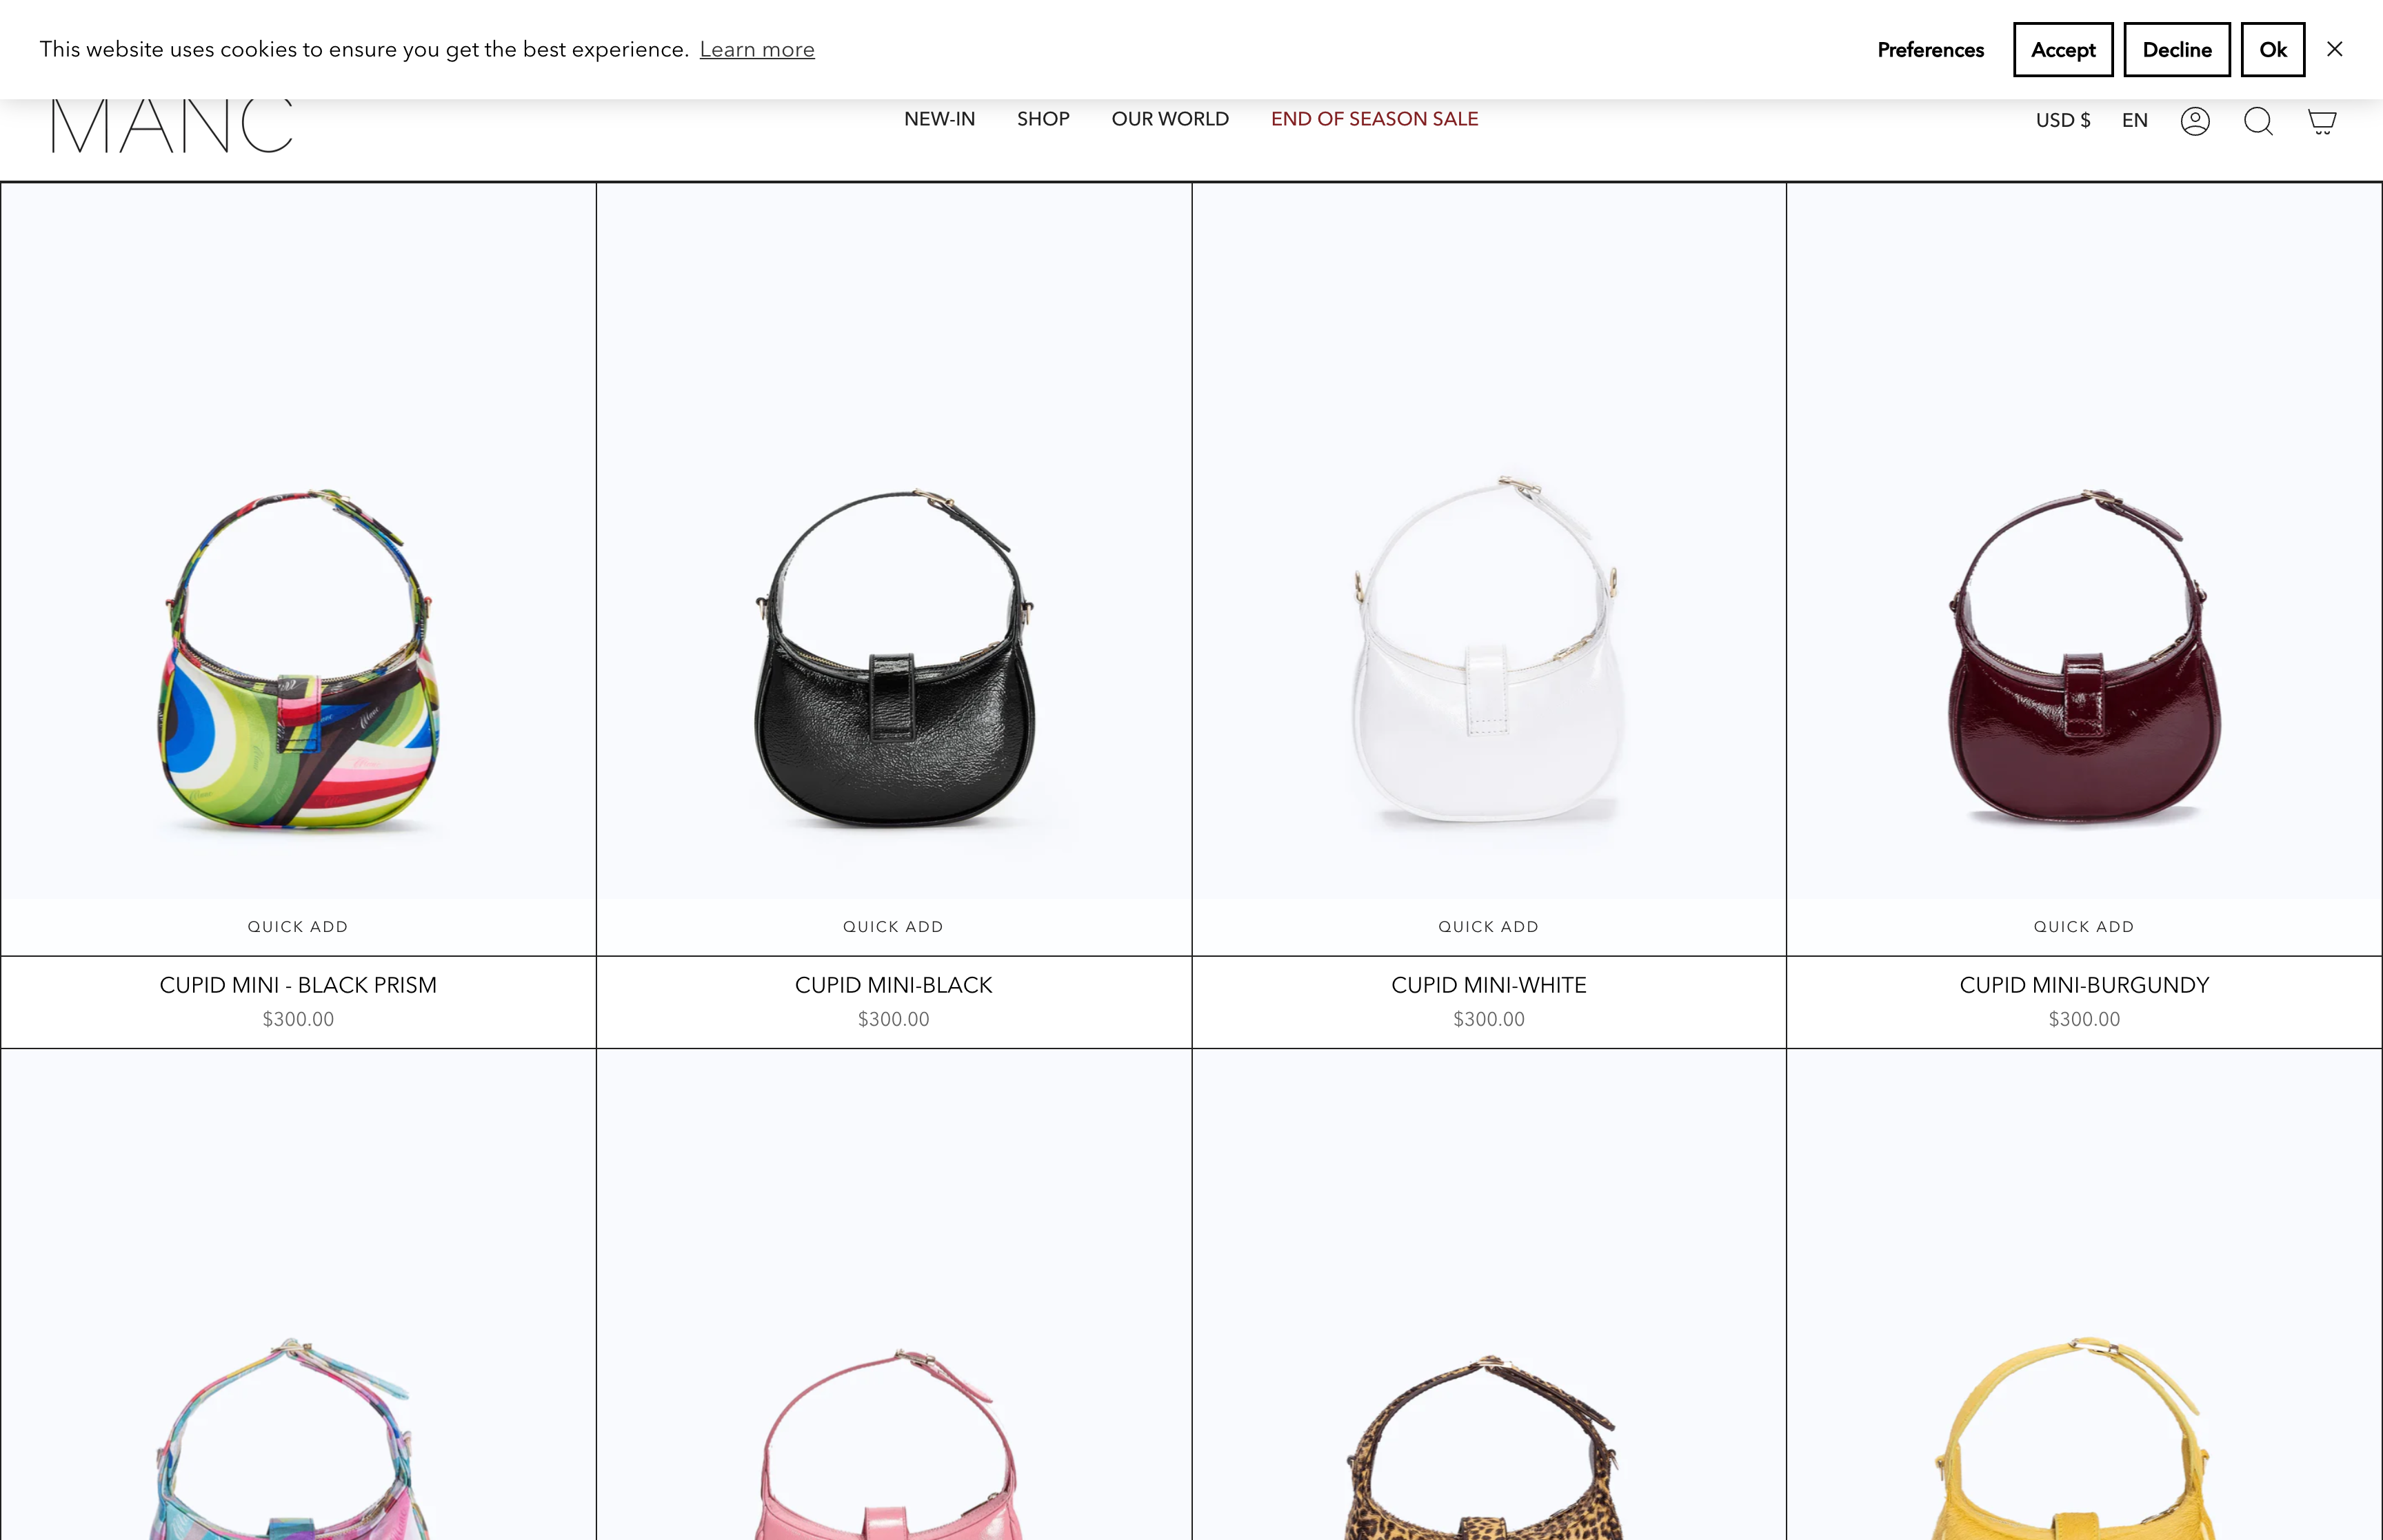Viewport: 2383px width, 1540px height.
Task: Open the account profile icon
Action: click(x=2194, y=121)
